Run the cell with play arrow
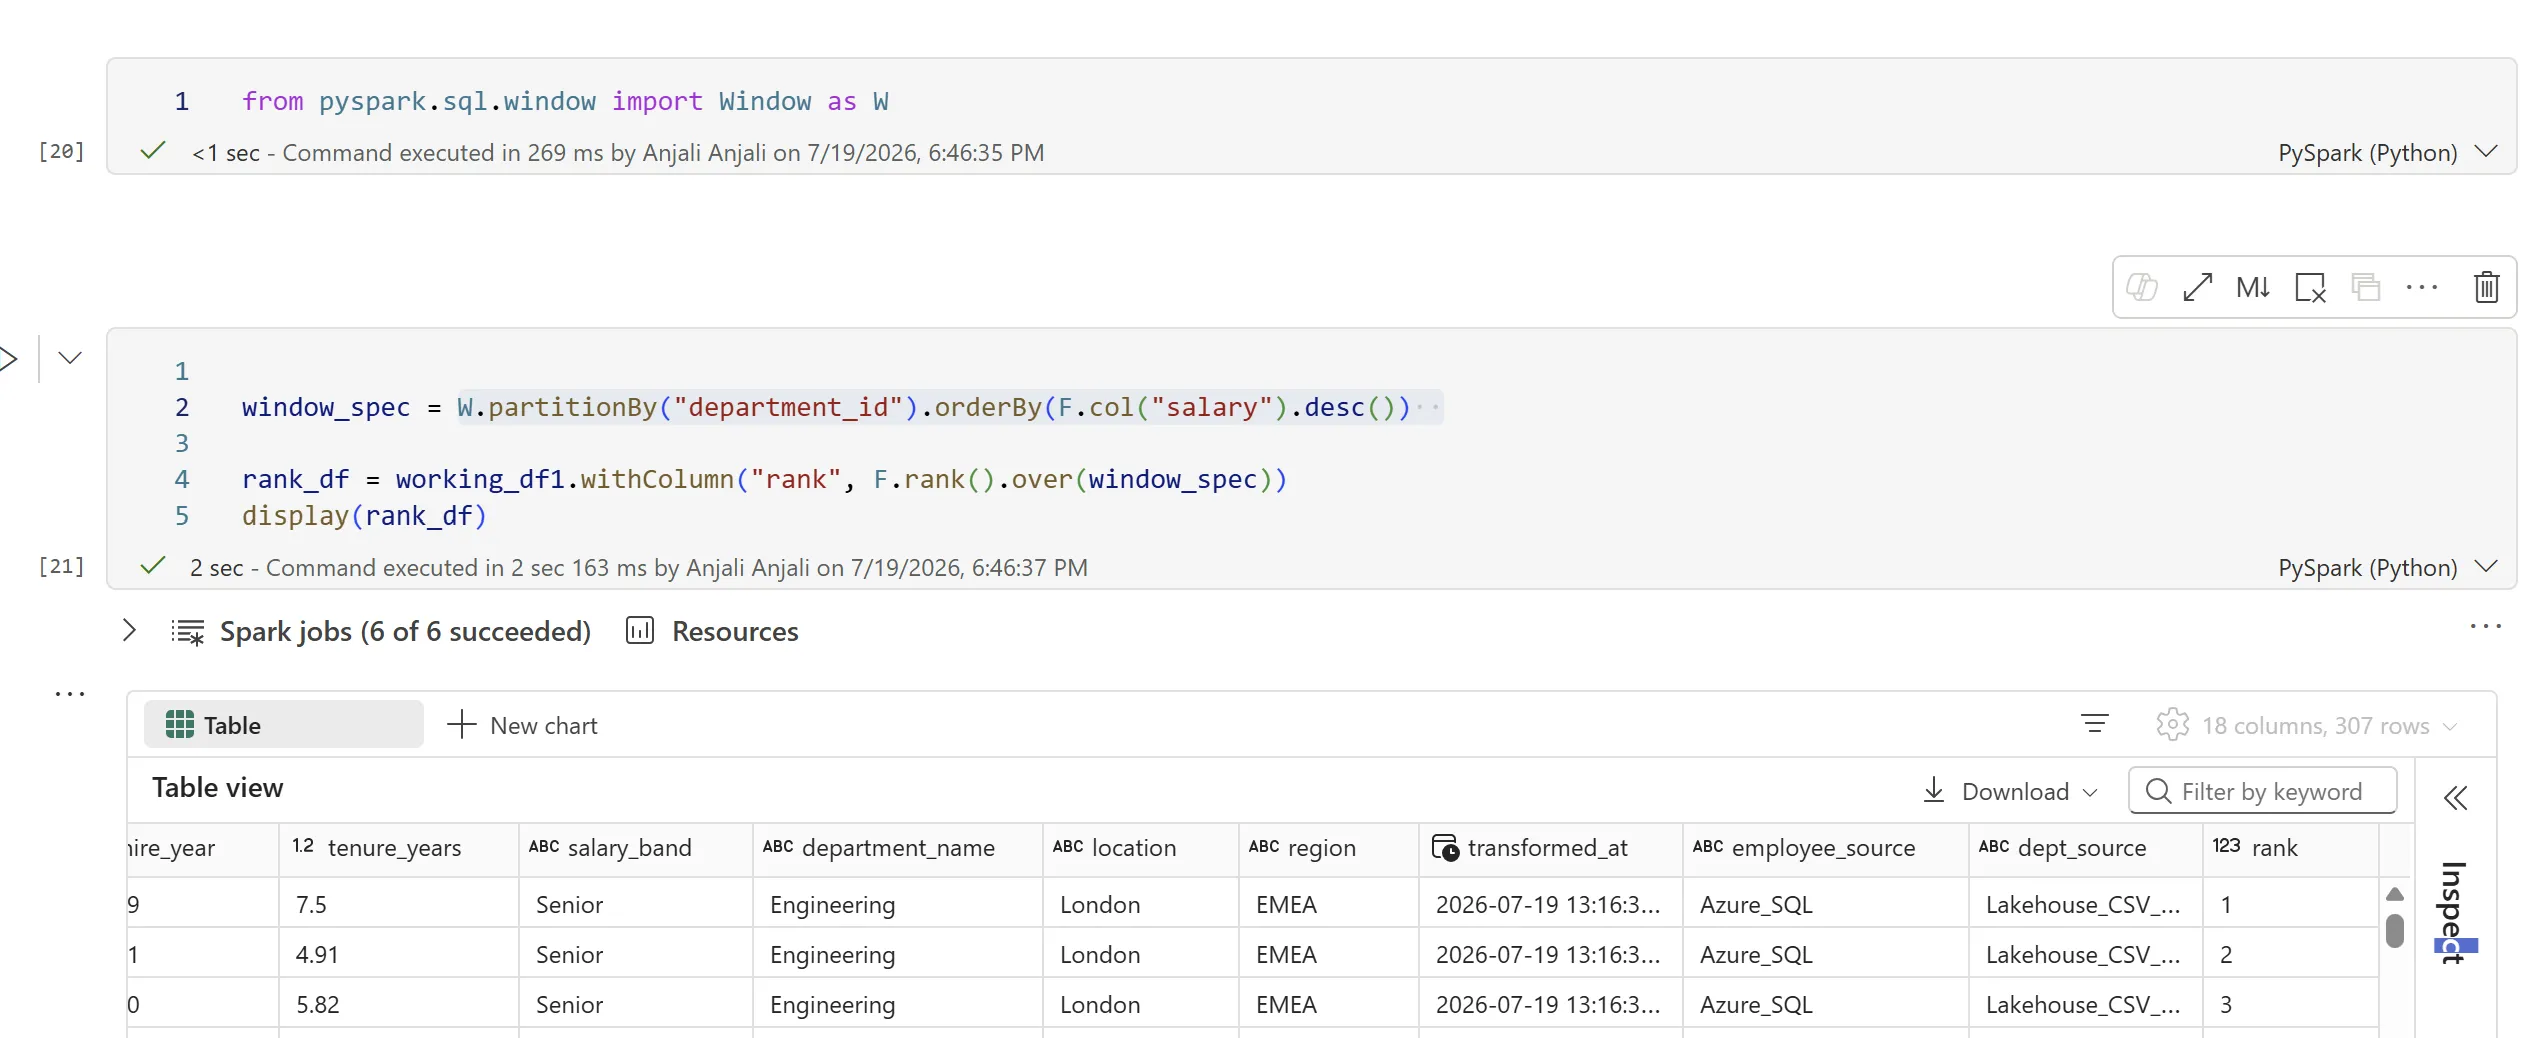Screen dimensions: 2536x1038 8,358
